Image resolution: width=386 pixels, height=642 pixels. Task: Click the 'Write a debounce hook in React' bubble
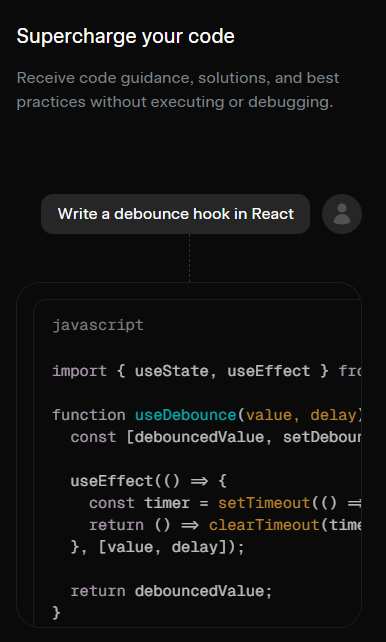[176, 214]
